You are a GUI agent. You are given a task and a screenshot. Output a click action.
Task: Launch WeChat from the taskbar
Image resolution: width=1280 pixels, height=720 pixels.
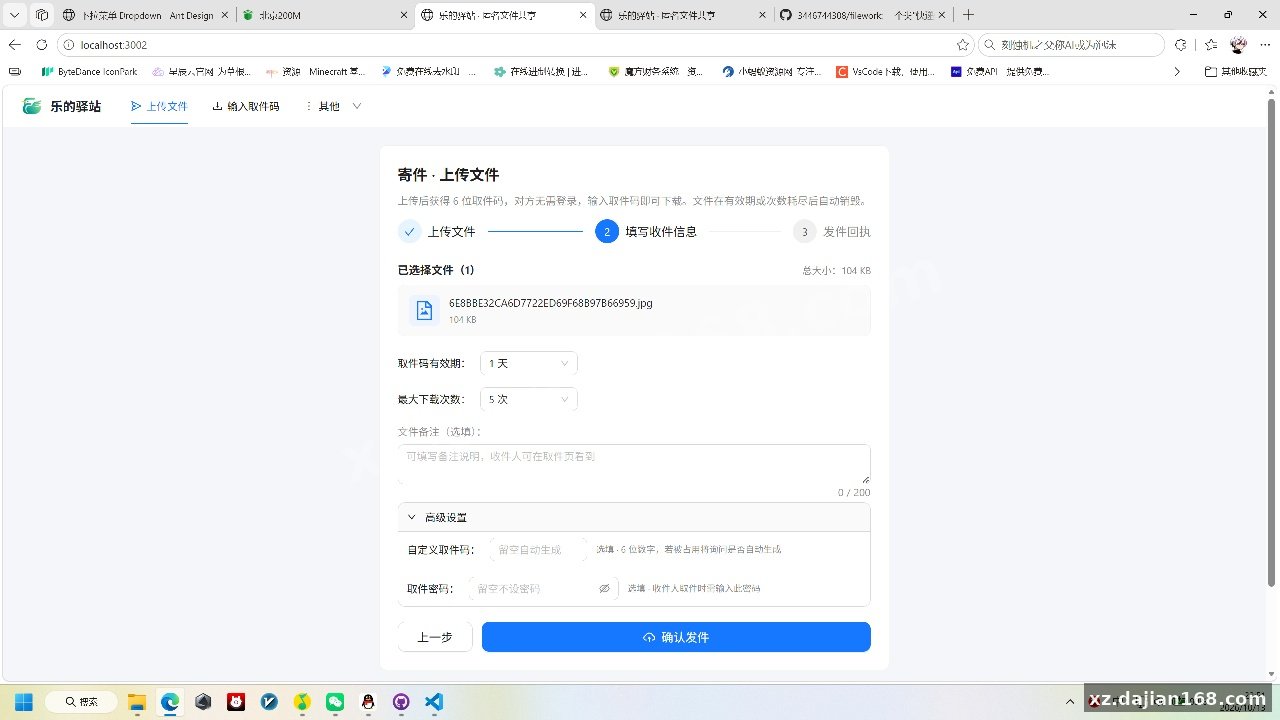click(x=335, y=701)
